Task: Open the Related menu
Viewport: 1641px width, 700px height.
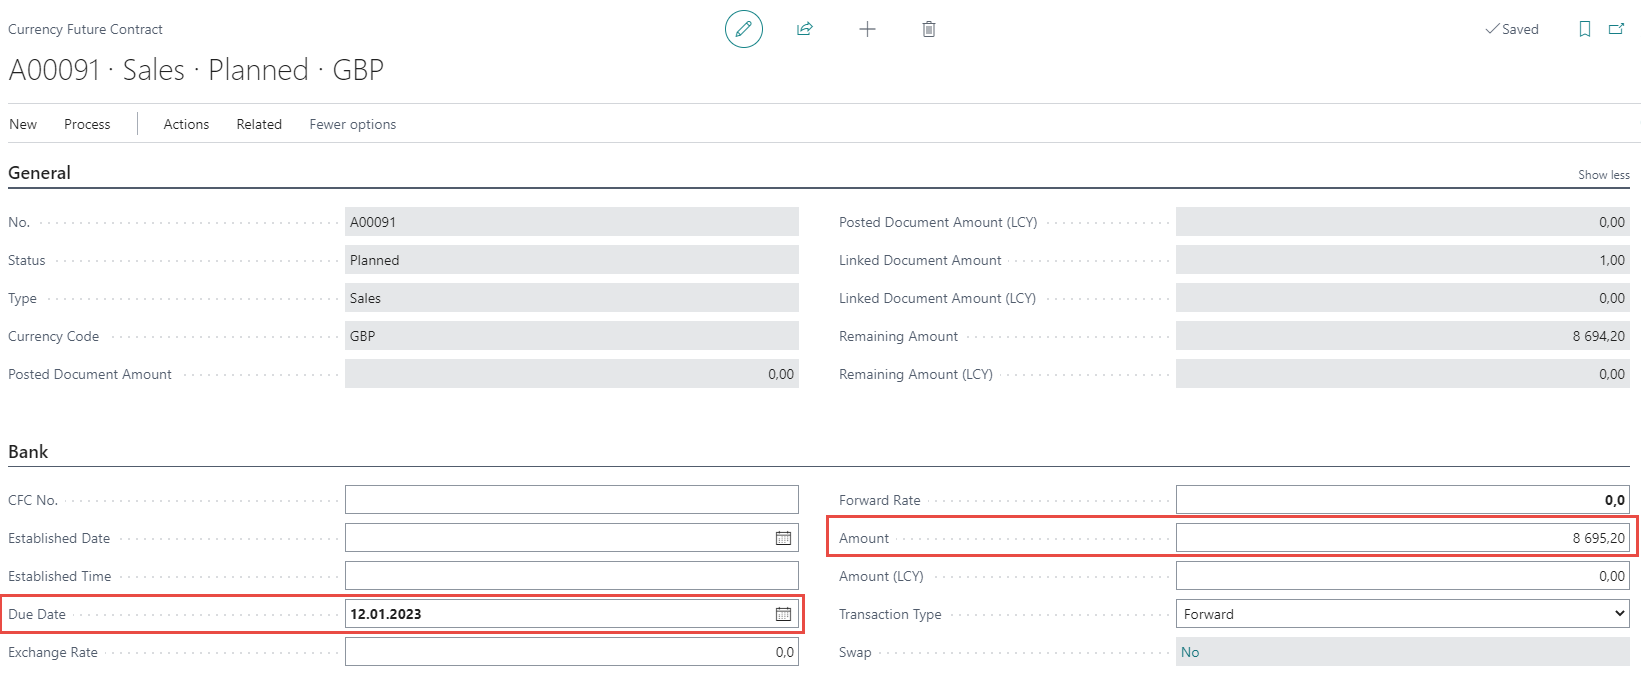Action: coord(259,124)
